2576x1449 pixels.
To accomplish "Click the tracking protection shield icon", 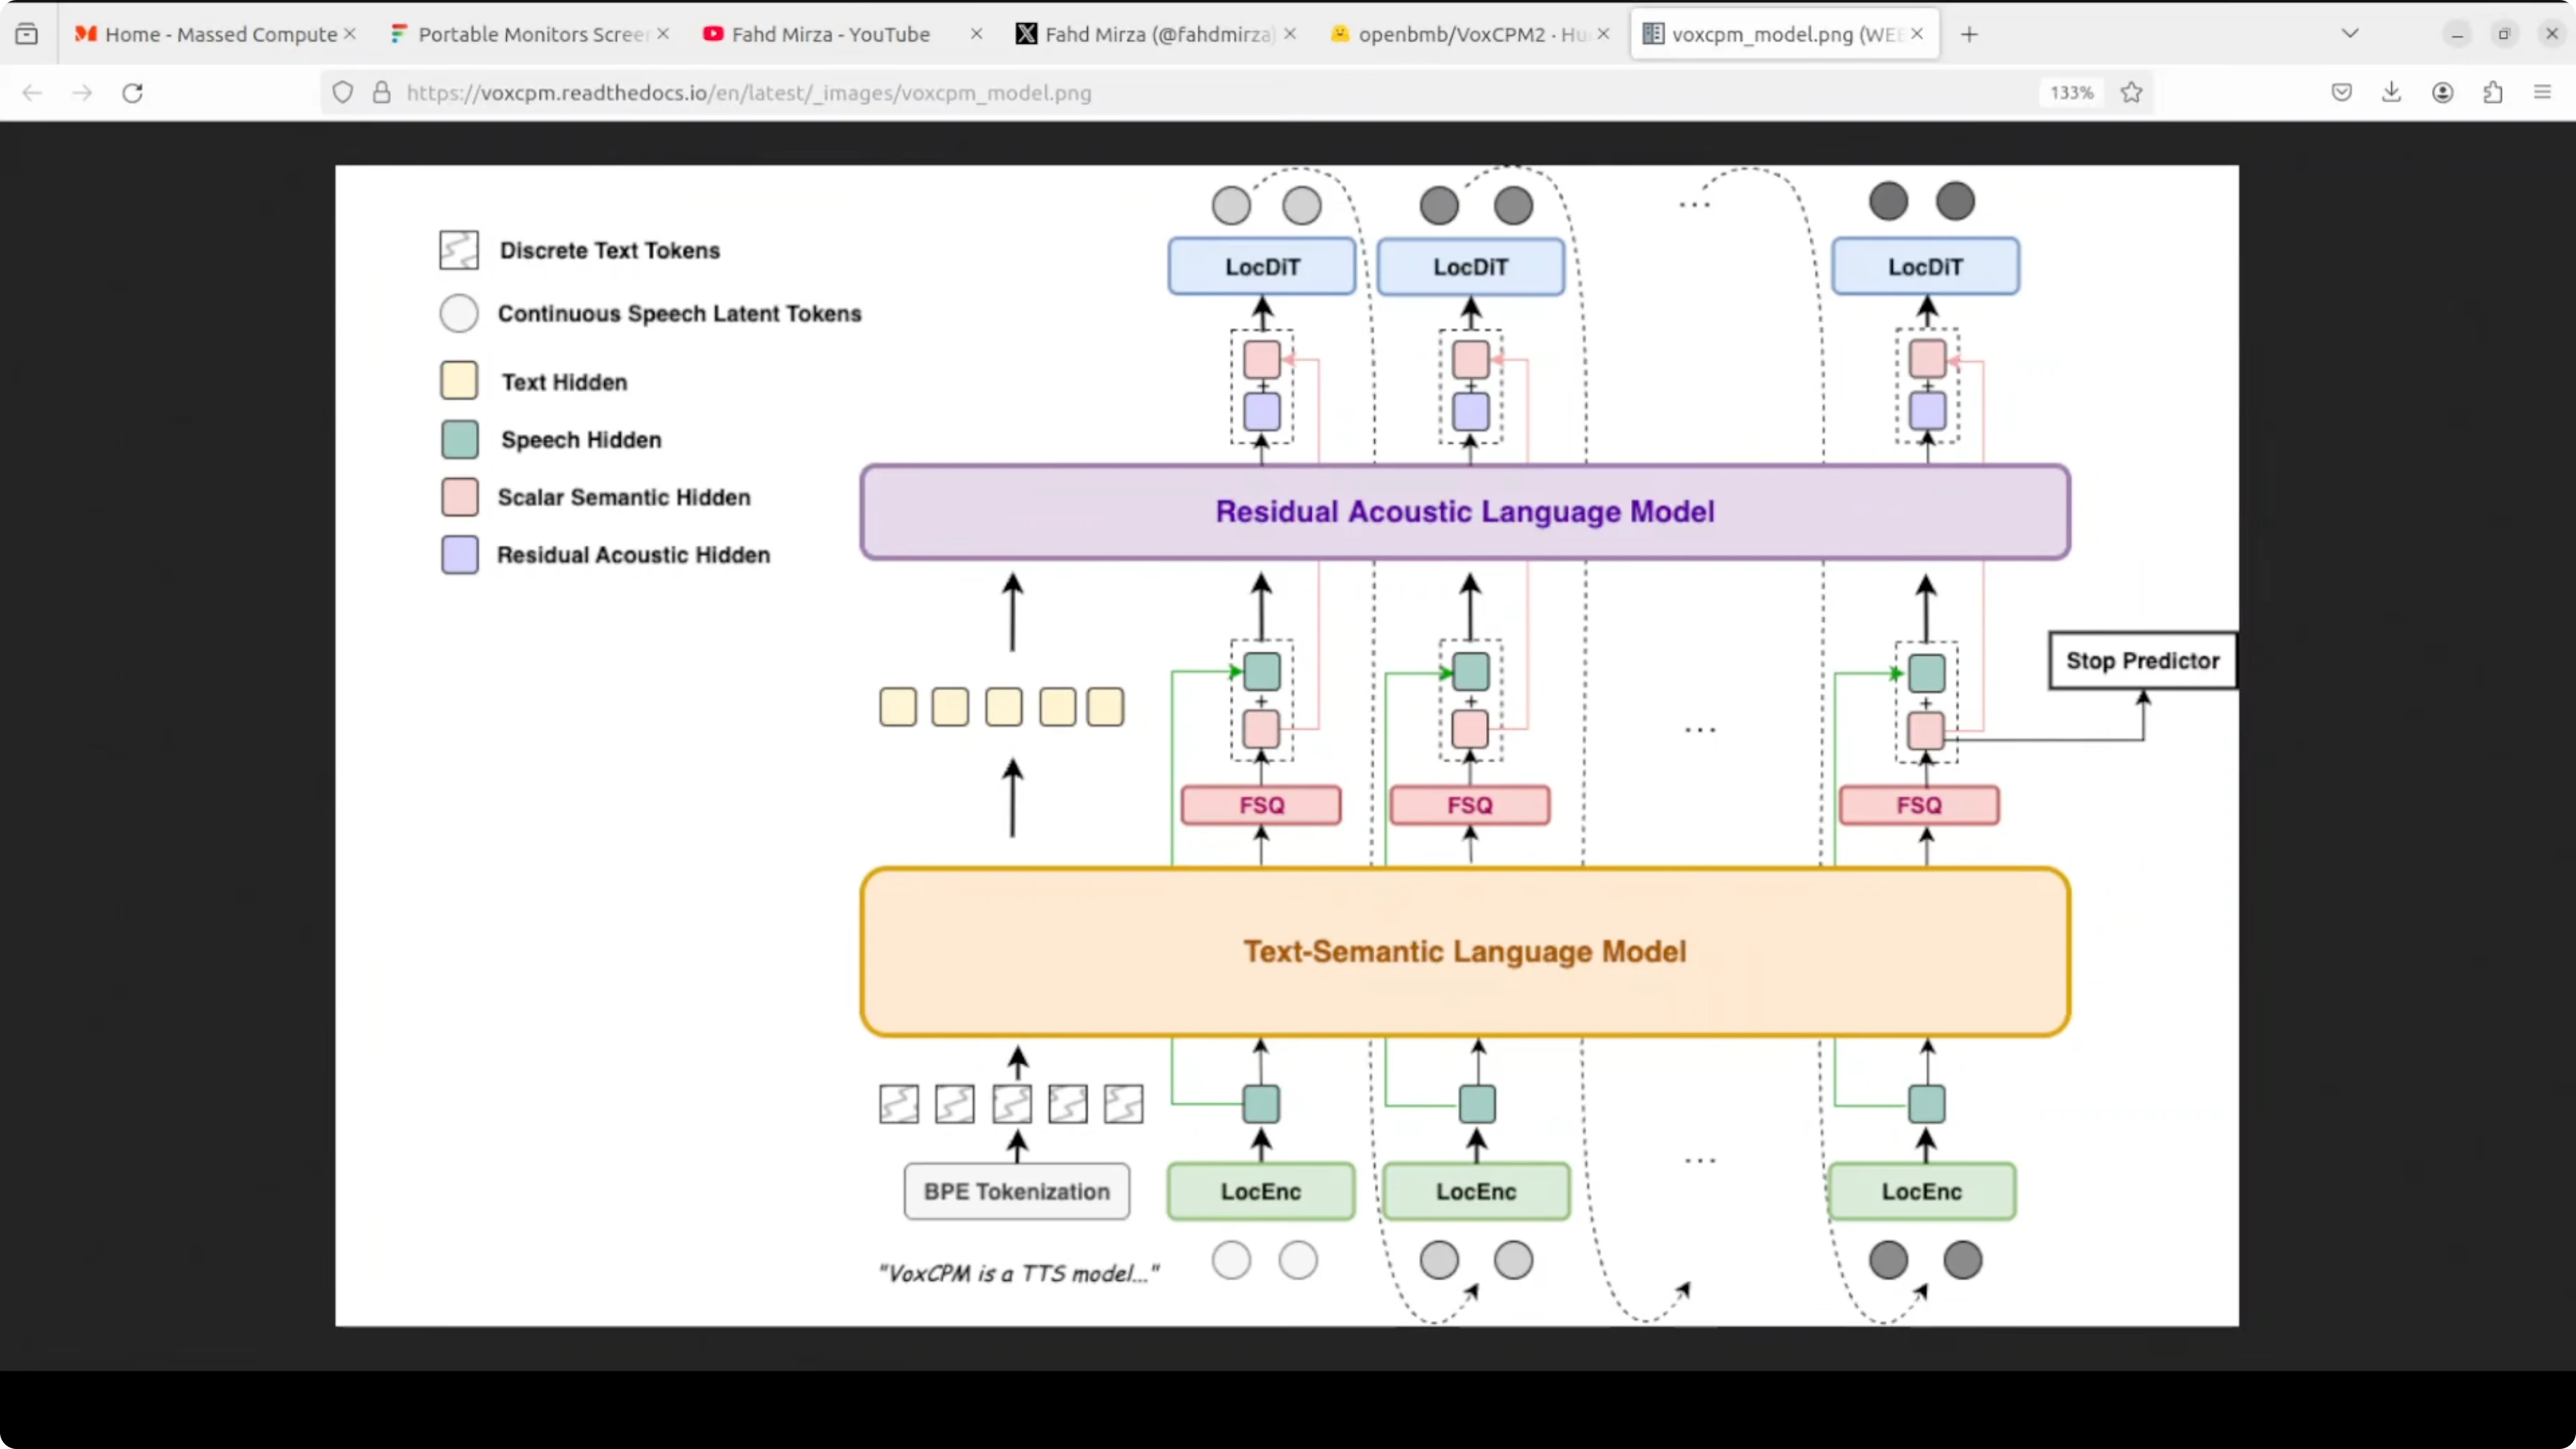I will [x=343, y=93].
